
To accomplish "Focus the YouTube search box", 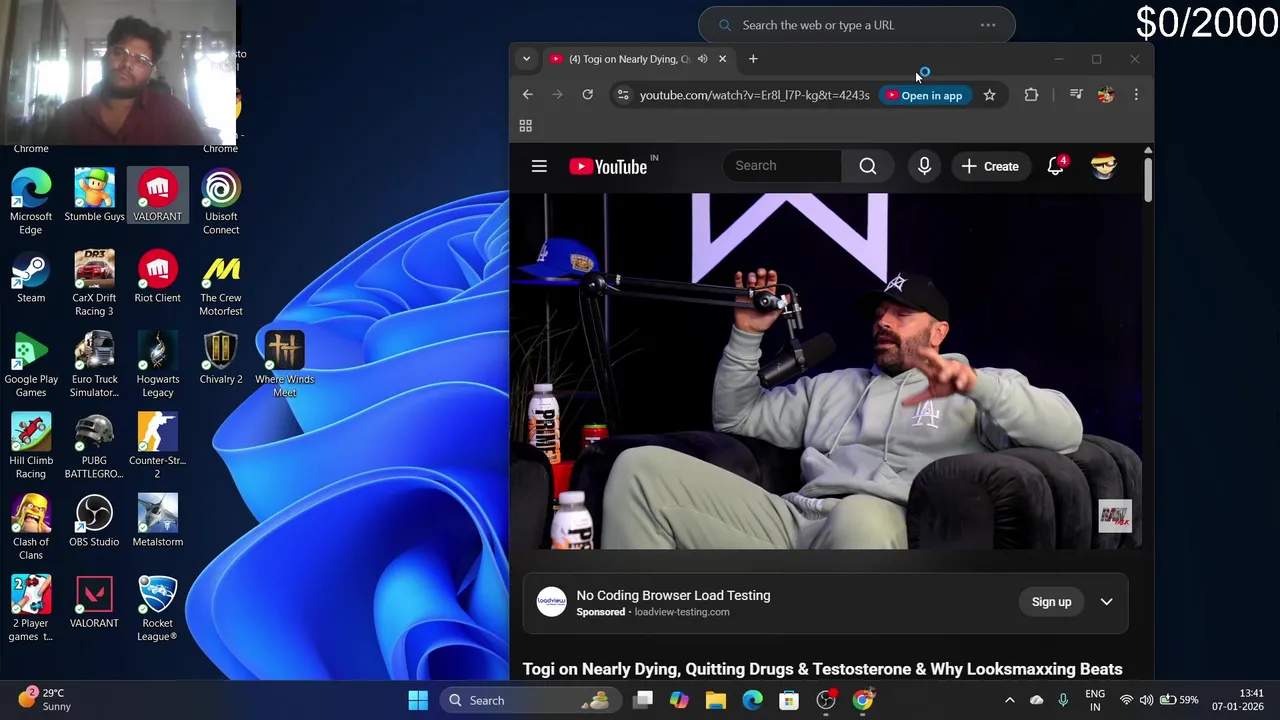I will coord(782,166).
